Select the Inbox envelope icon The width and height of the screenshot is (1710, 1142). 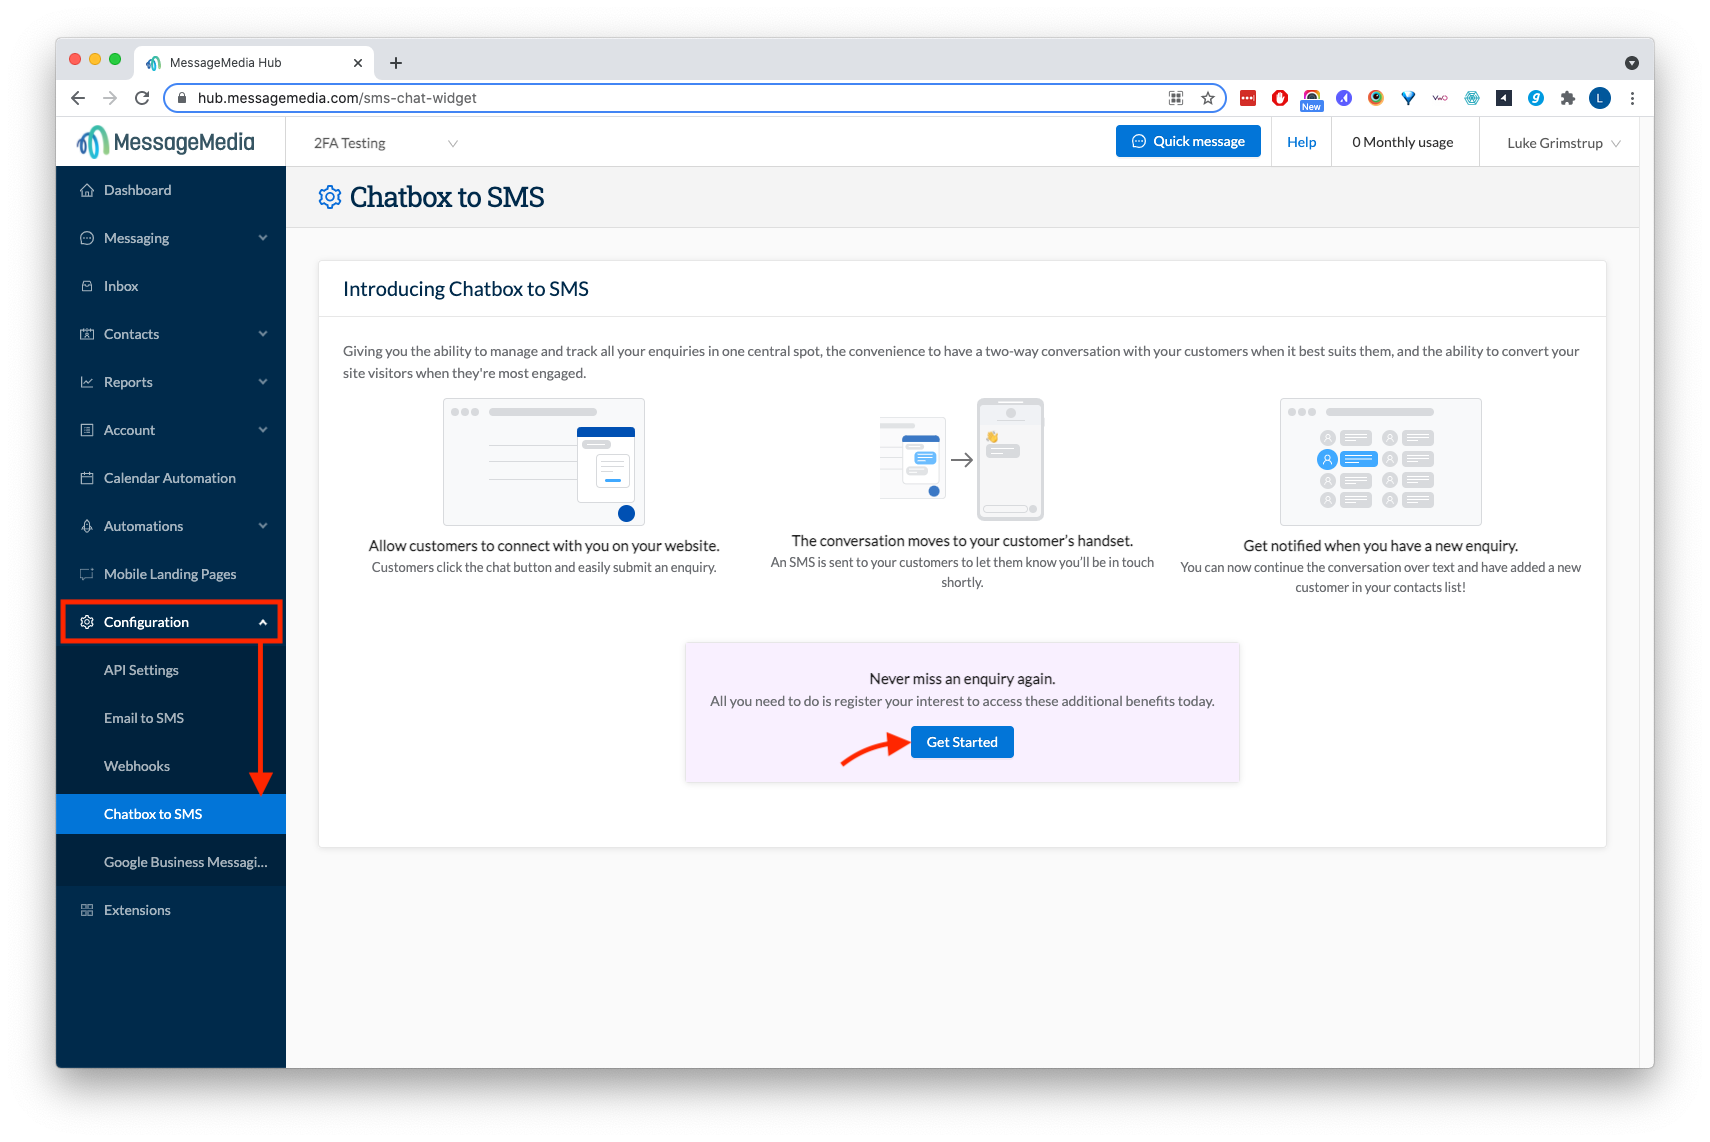(x=88, y=286)
